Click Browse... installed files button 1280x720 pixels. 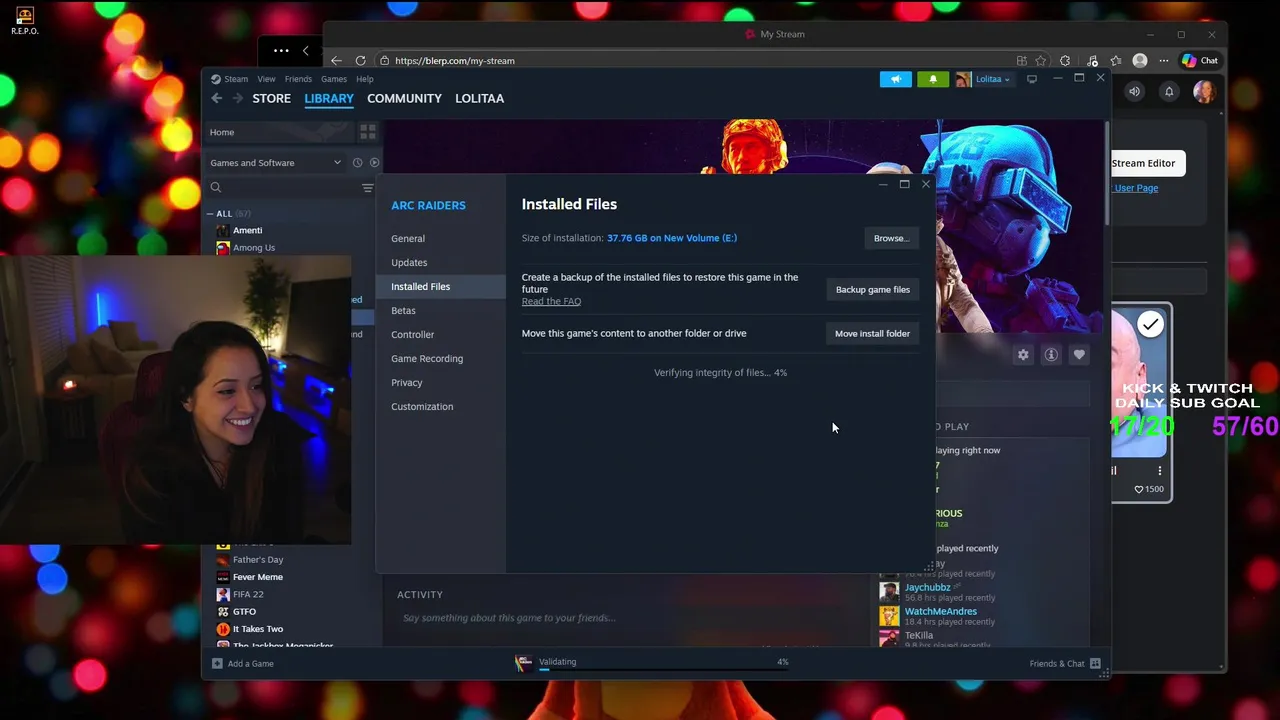891,238
